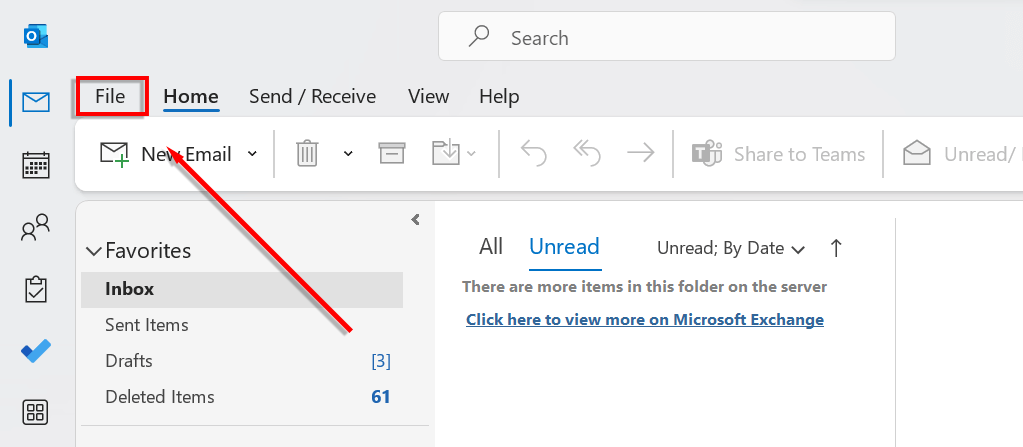Screen dimensions: 1023x447
Task: Open the People contacts icon
Action: (x=36, y=230)
